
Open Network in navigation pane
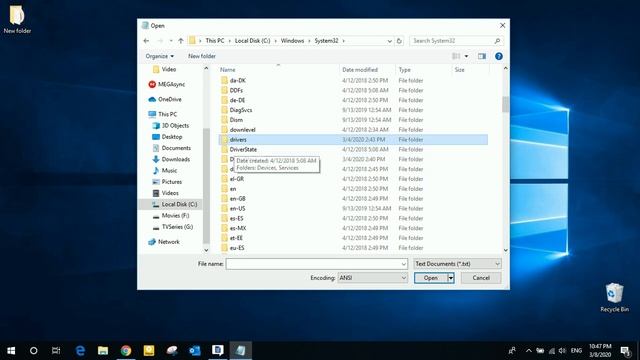coord(164,242)
